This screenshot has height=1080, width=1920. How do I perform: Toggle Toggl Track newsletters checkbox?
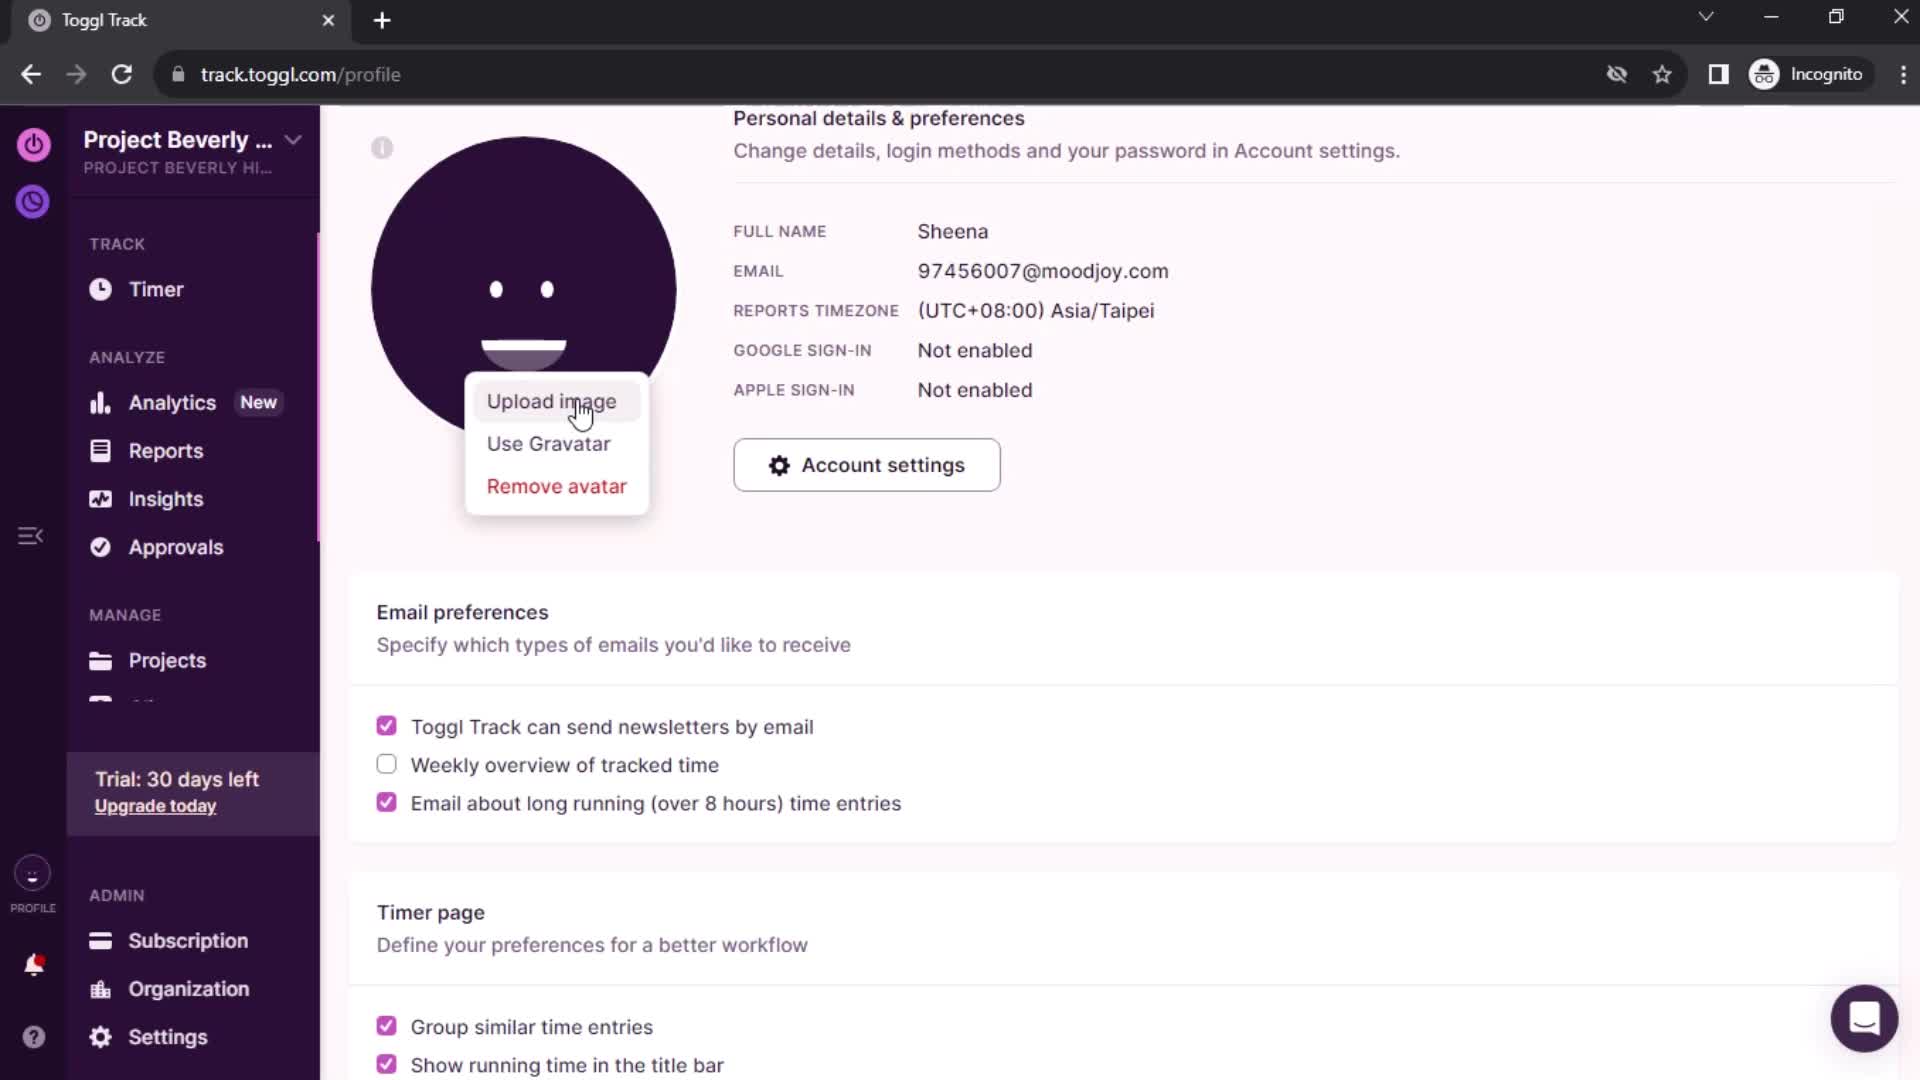point(386,727)
